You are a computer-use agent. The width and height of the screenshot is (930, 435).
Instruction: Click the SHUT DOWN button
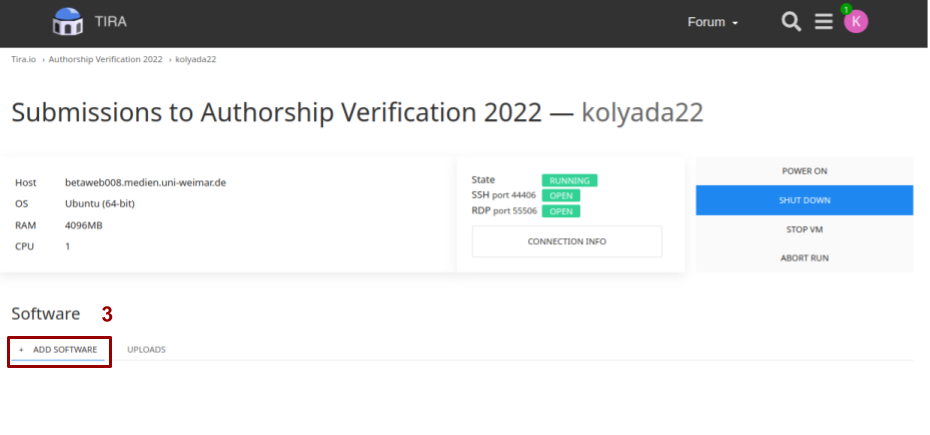coord(804,200)
